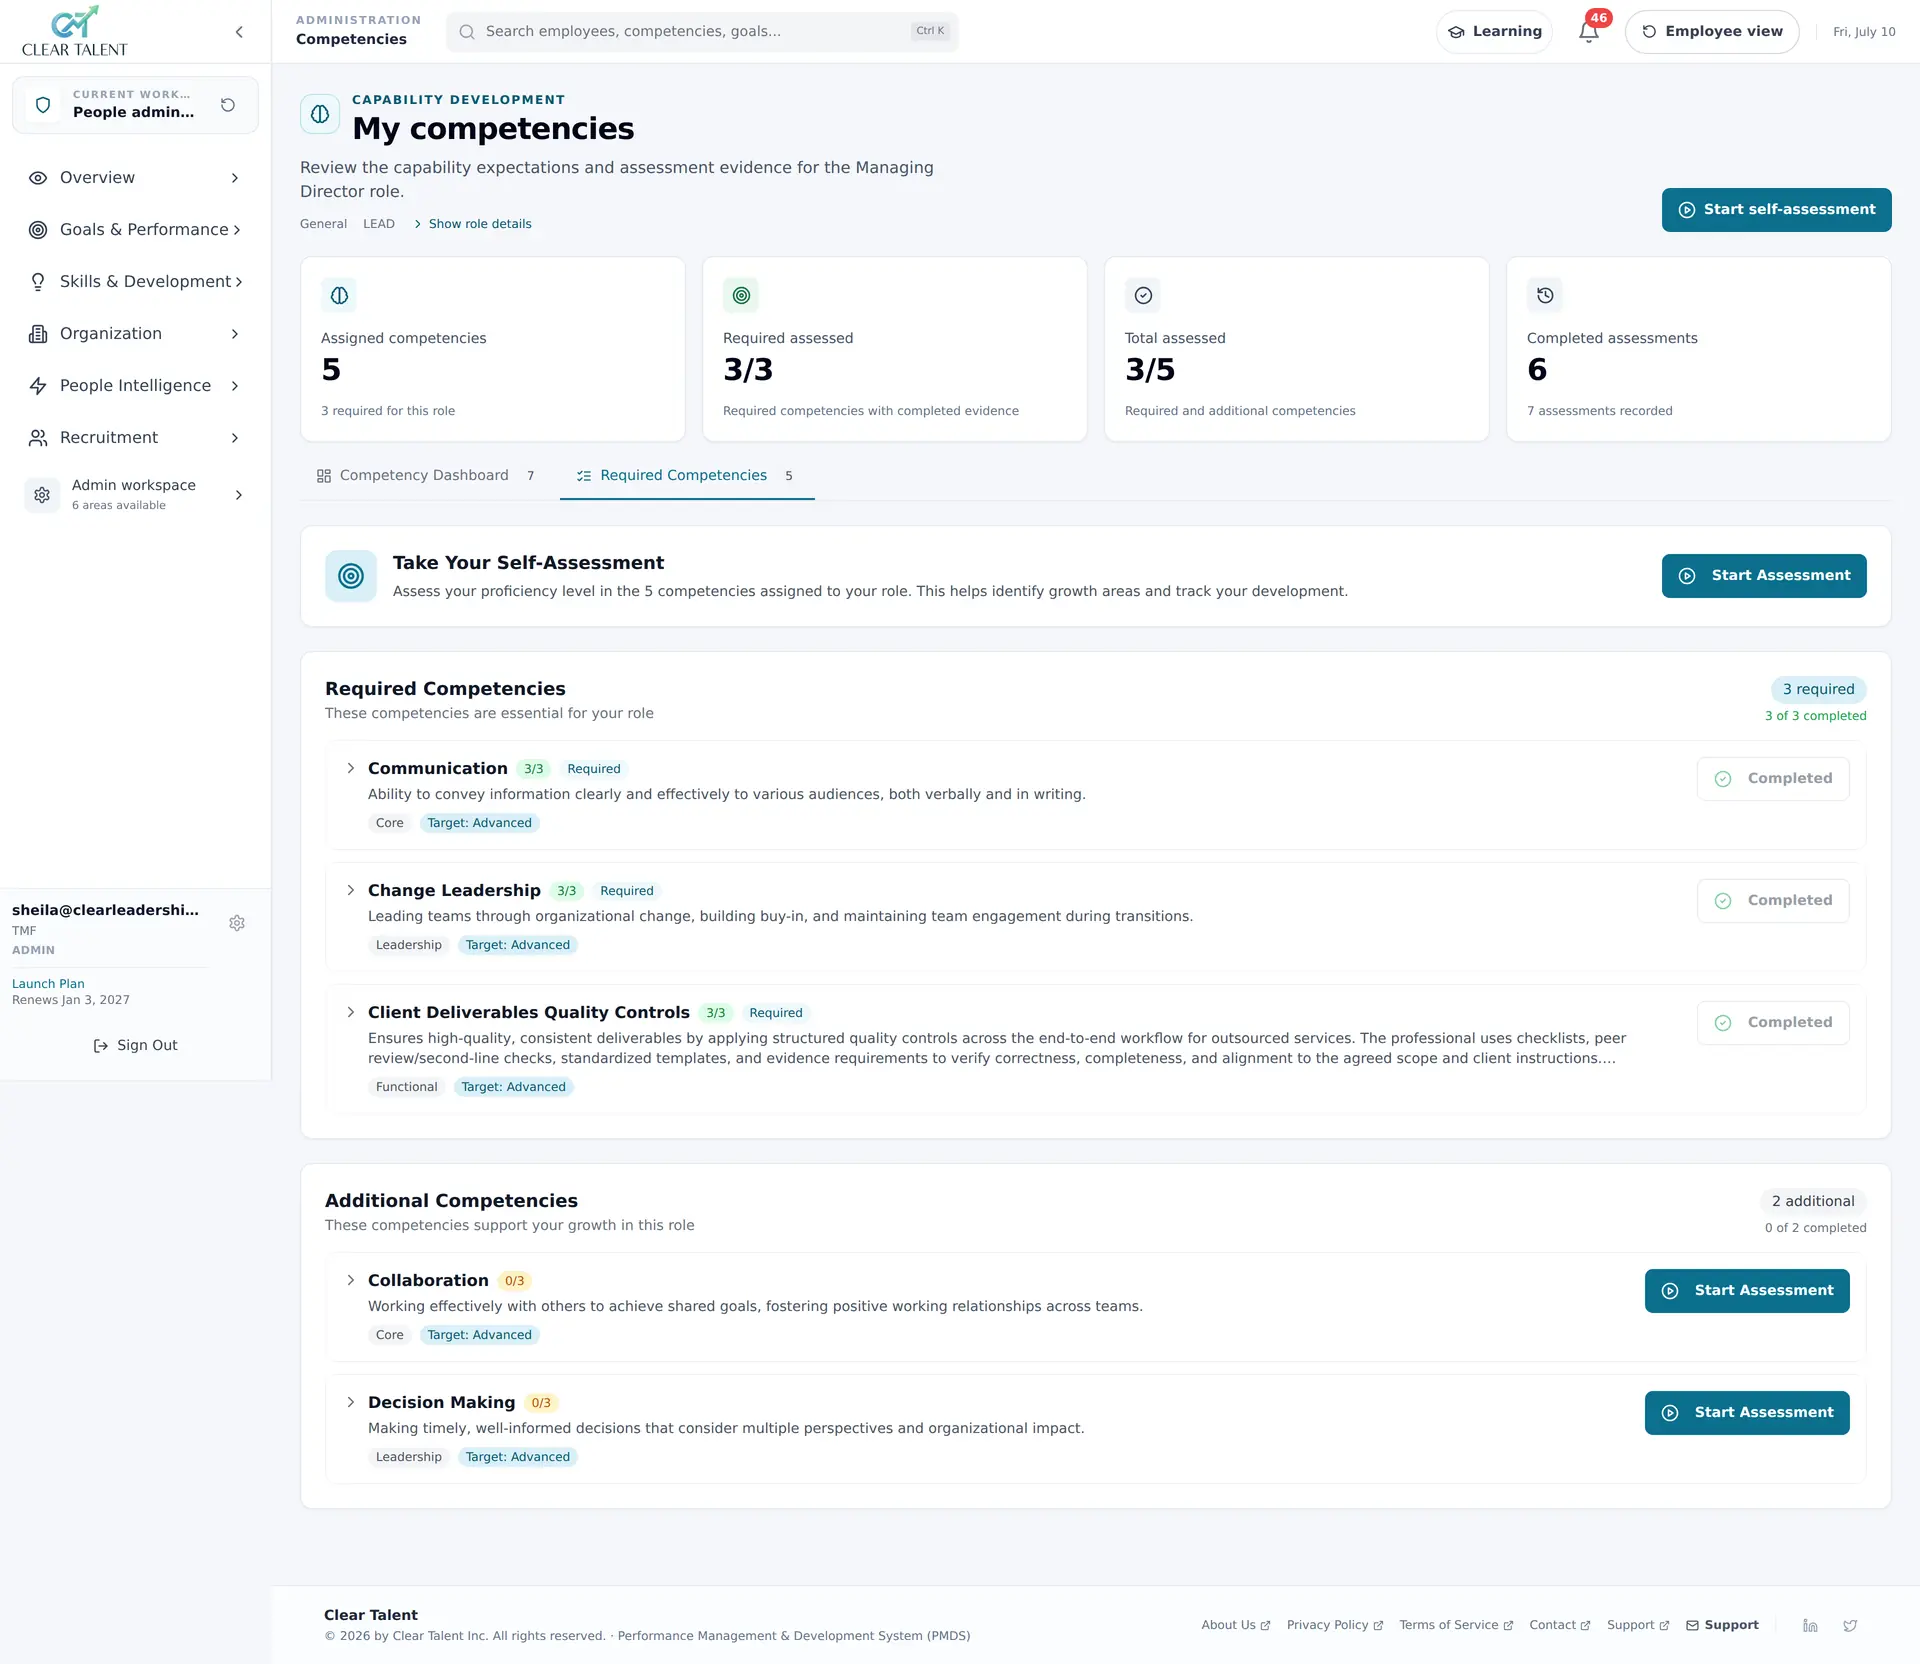Image resolution: width=1920 pixels, height=1664 pixels.
Task: Click the Take Your Self-Assessment target icon
Action: 351,576
